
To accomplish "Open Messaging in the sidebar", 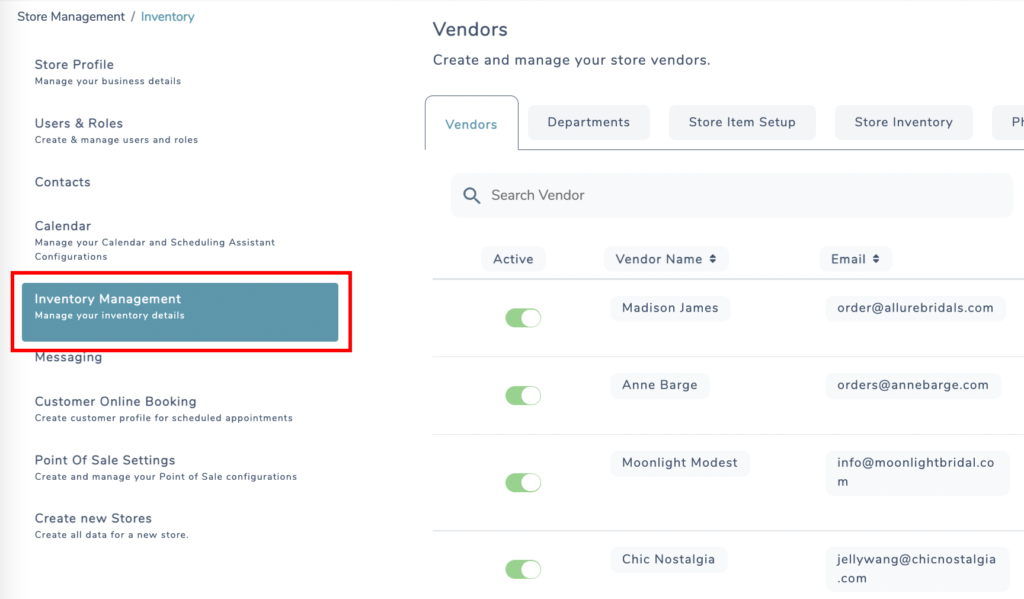I will click(69, 357).
